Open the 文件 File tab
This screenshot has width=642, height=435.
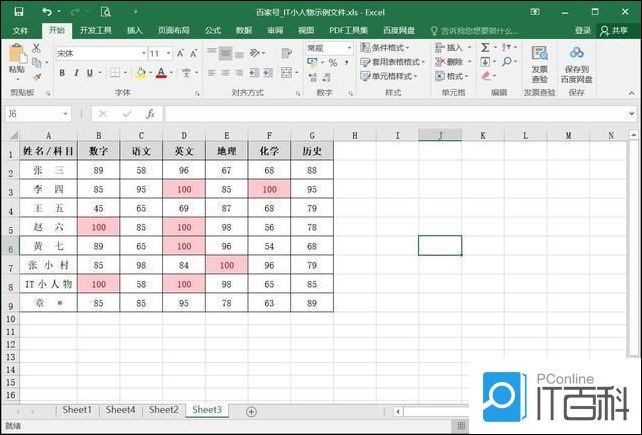pos(20,30)
